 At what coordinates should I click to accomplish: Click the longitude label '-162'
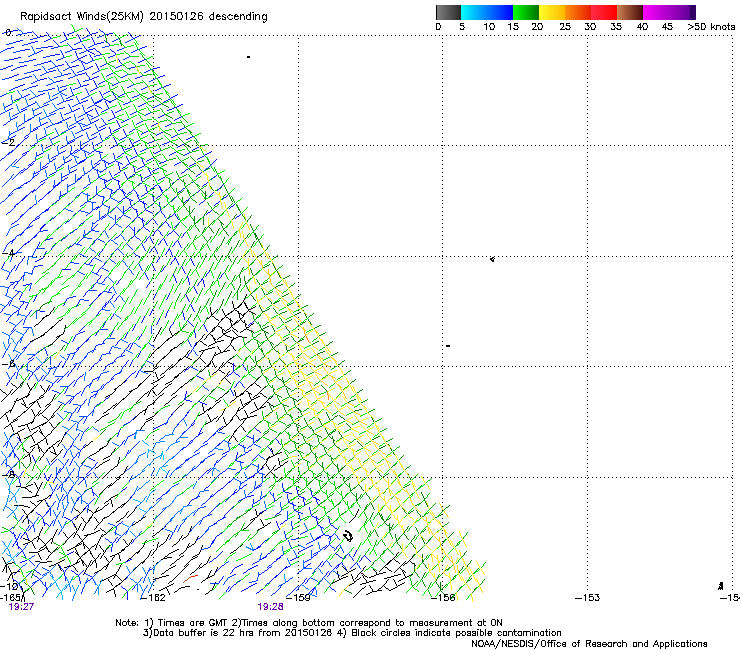[154, 598]
